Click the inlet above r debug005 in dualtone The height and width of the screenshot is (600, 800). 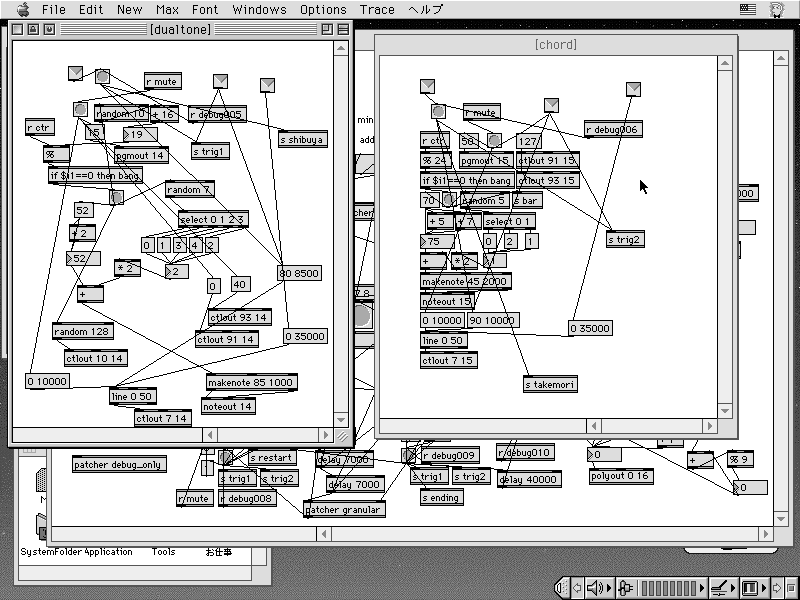(220, 81)
